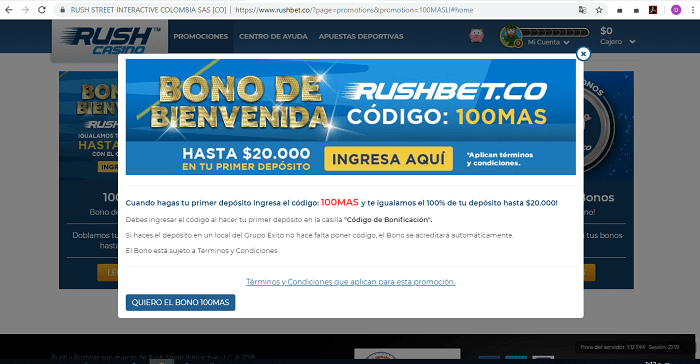Bookmark this page with the star icon
Screen dimensions: 700x364
(x=599, y=10)
